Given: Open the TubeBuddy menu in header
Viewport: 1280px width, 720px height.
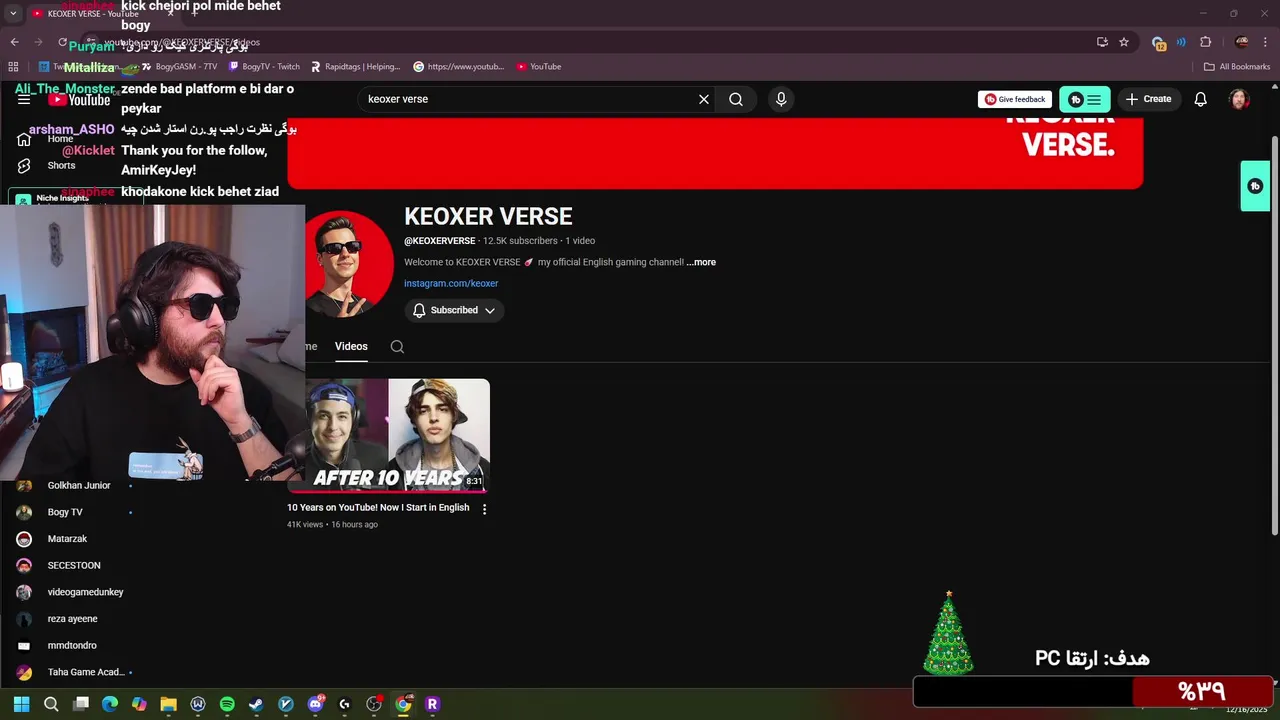Looking at the screenshot, I should [x=1085, y=99].
